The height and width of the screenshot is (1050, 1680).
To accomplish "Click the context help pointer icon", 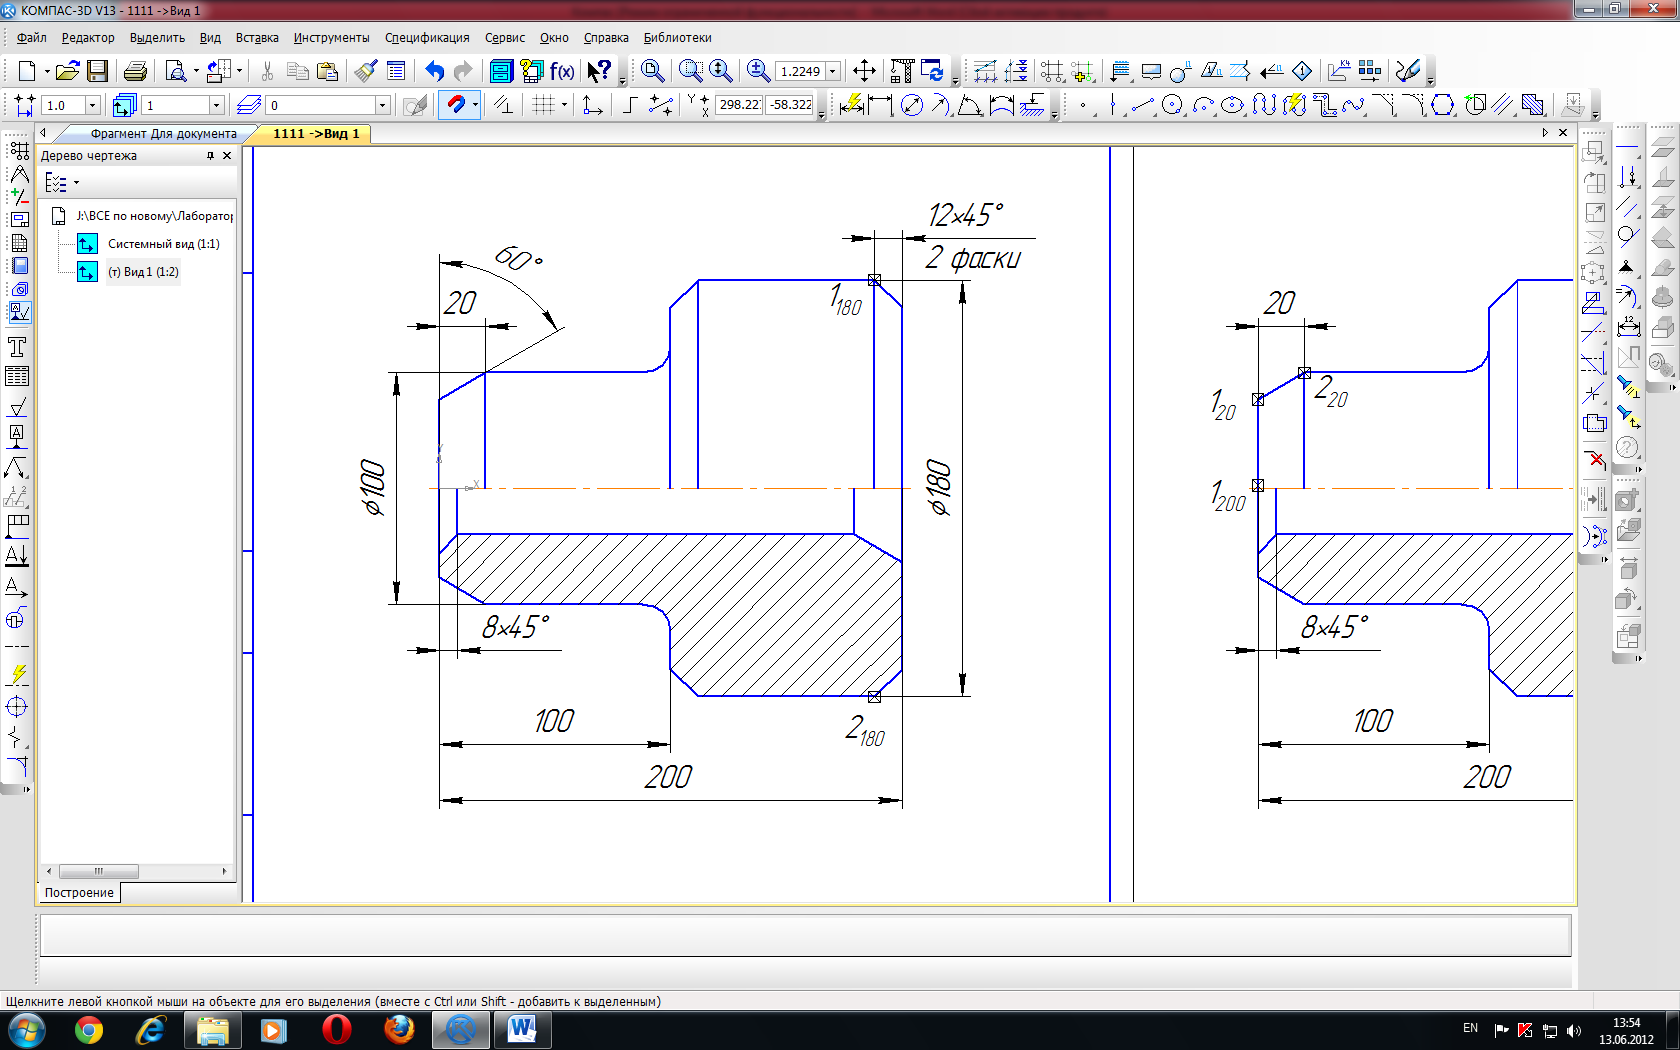I will (598, 71).
